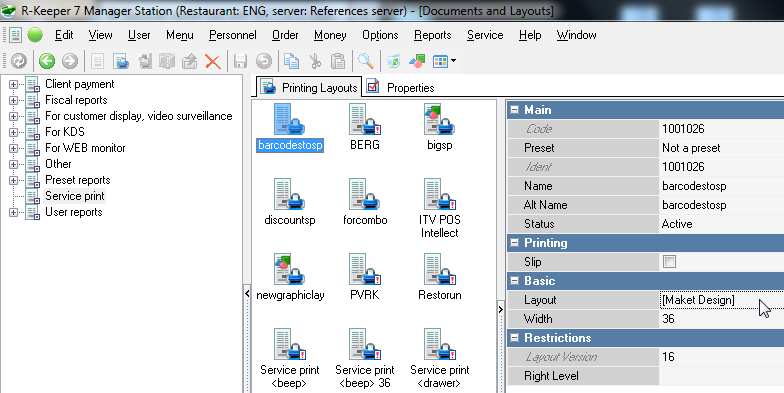
Task: Collapse the Basic properties section
Action: click(x=514, y=281)
